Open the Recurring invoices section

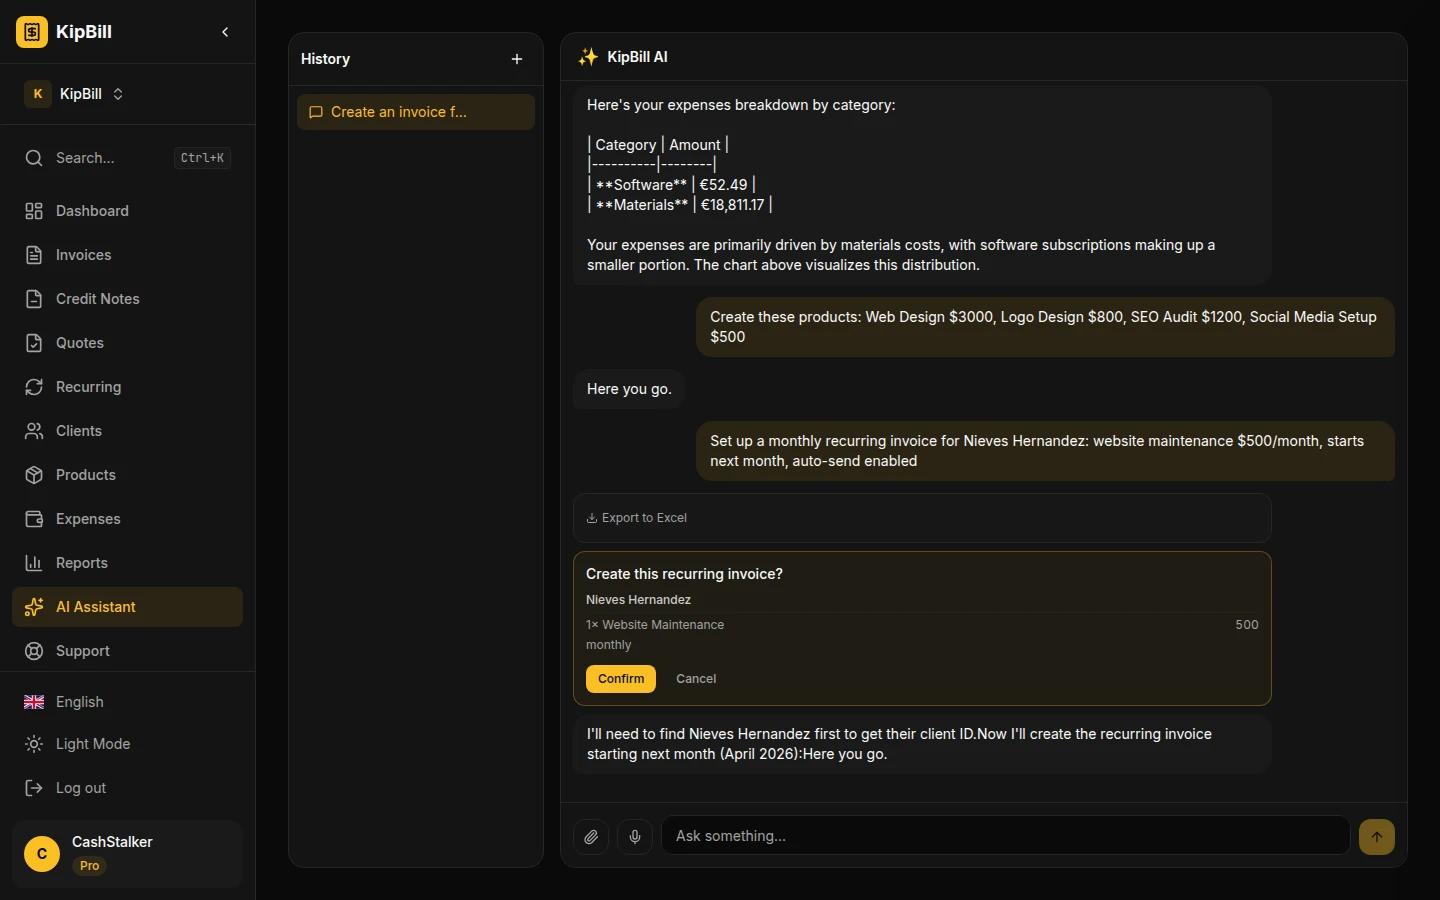click(x=88, y=387)
